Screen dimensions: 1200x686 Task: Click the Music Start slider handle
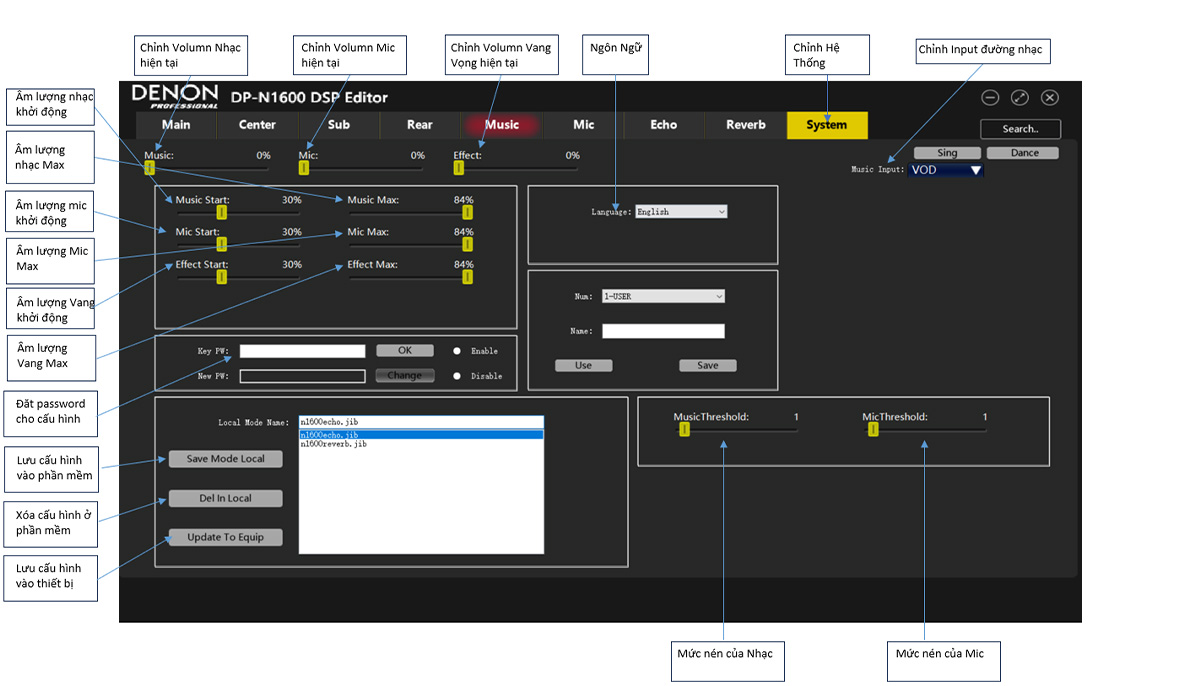pos(222,212)
